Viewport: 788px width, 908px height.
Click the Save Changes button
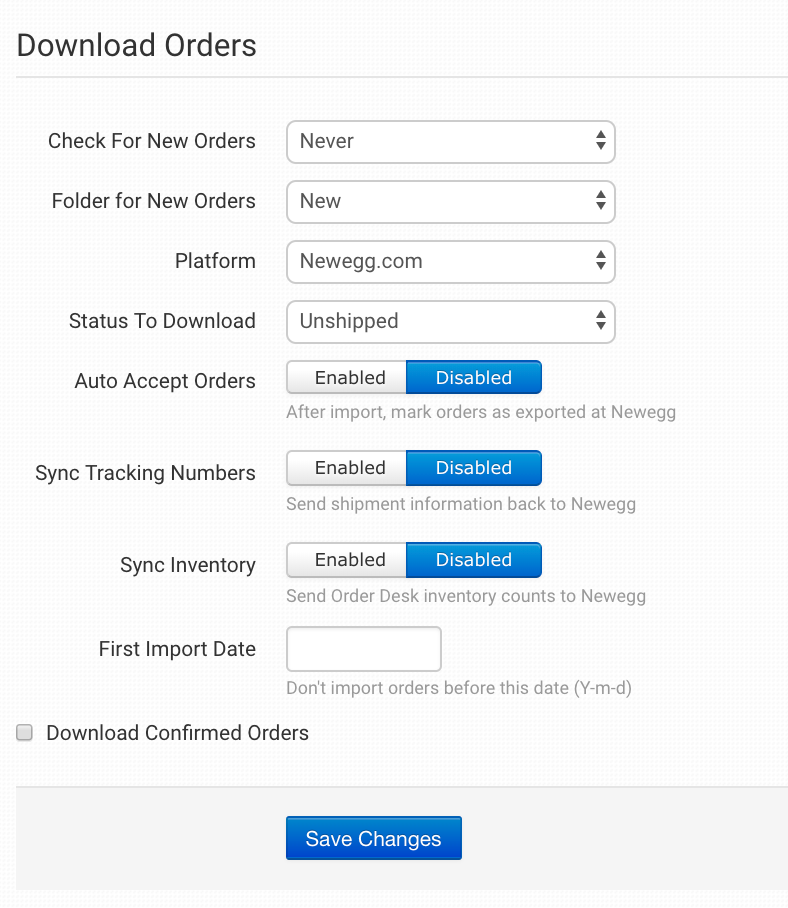pyautogui.click(x=373, y=839)
